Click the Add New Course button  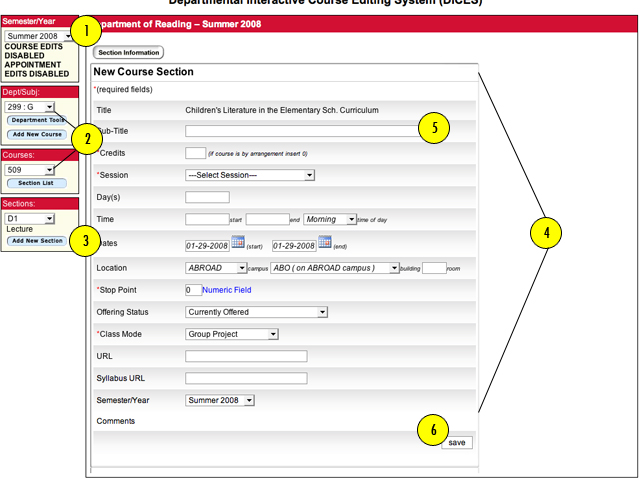[37, 134]
